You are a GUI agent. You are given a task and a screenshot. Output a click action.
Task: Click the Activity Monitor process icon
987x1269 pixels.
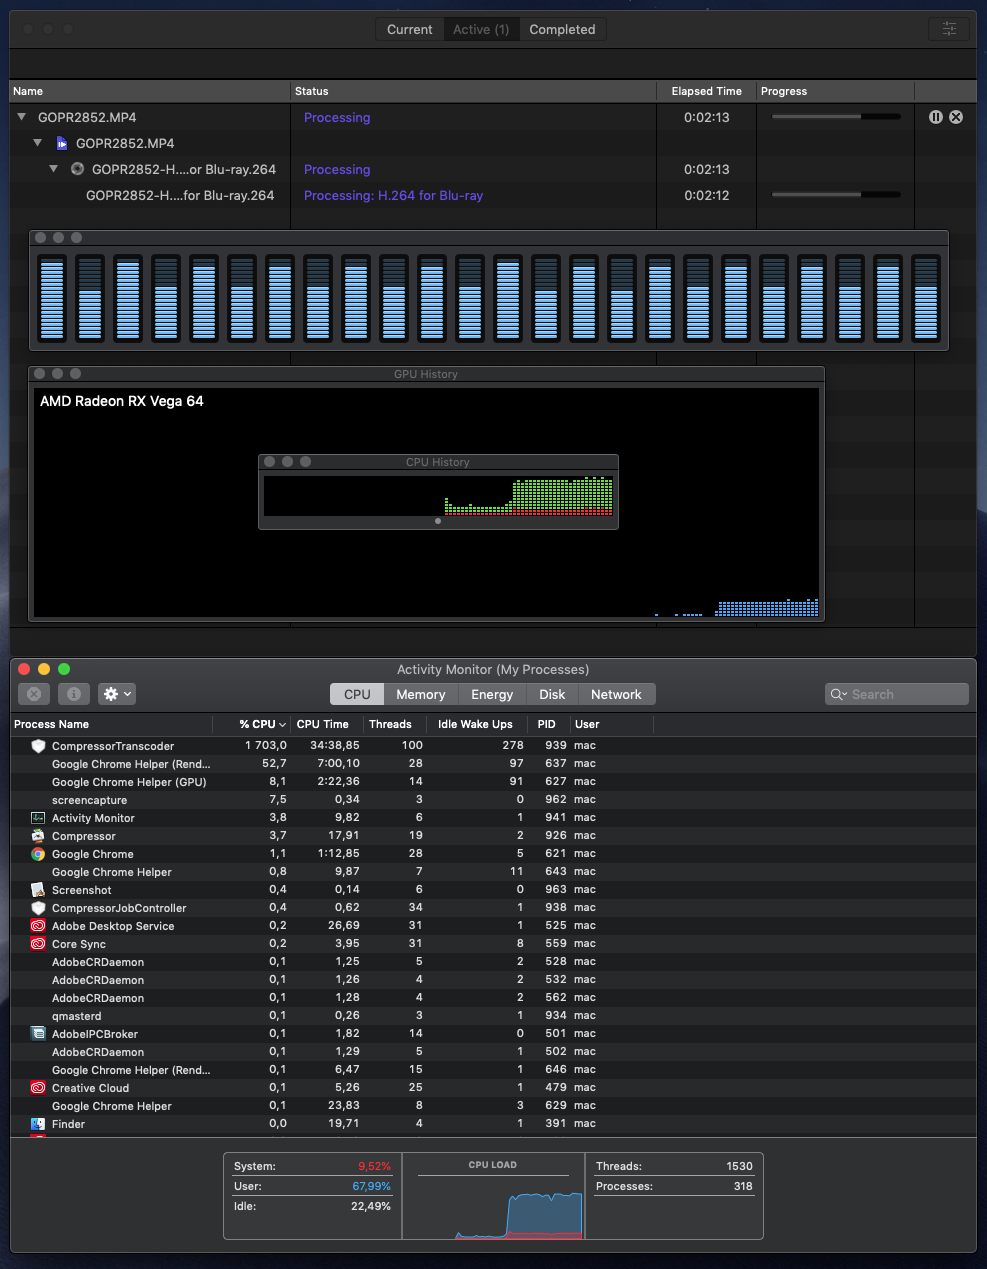tap(38, 818)
